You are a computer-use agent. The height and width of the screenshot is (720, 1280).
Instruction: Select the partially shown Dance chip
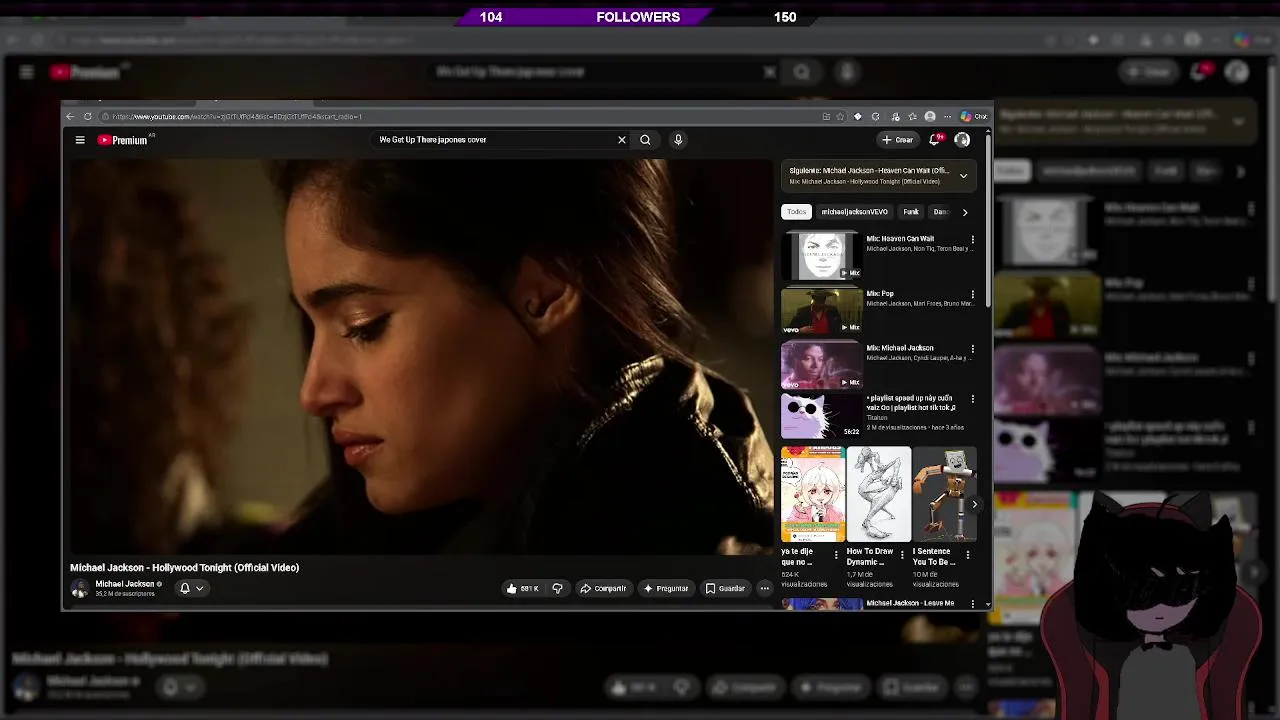tap(940, 212)
